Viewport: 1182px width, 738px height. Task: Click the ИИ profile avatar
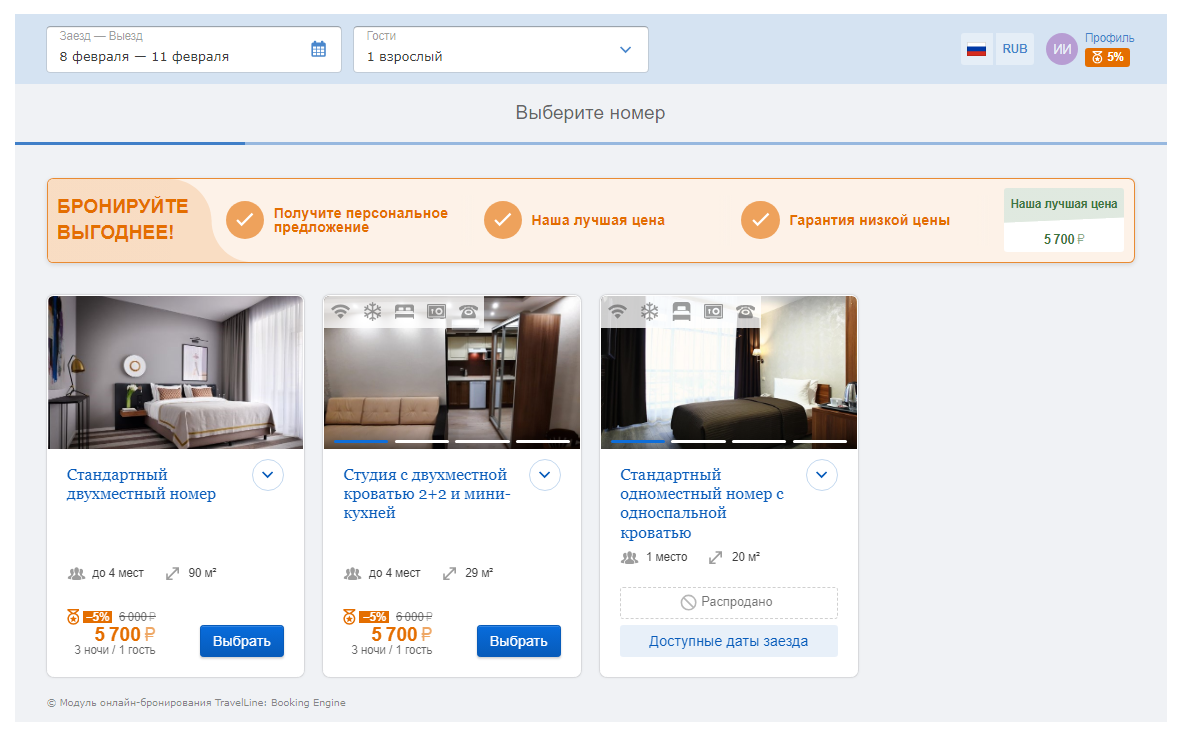pyautogui.click(x=1061, y=50)
